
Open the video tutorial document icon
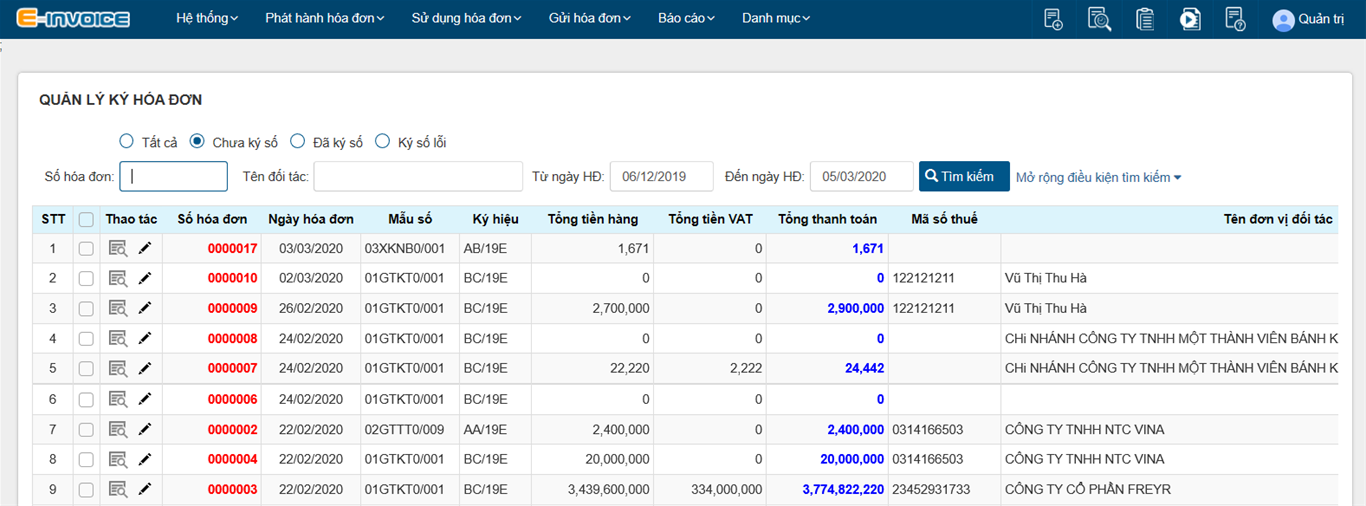click(x=1190, y=19)
